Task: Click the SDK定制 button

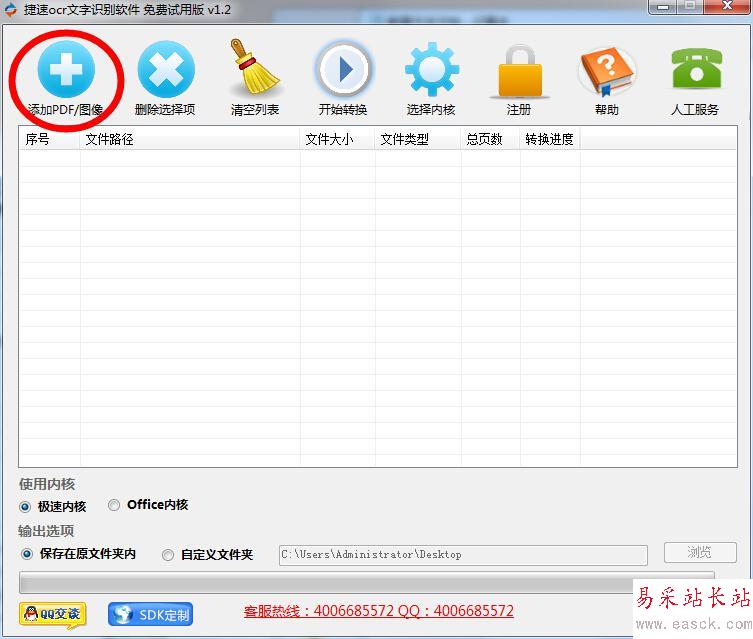Action: click(x=150, y=615)
